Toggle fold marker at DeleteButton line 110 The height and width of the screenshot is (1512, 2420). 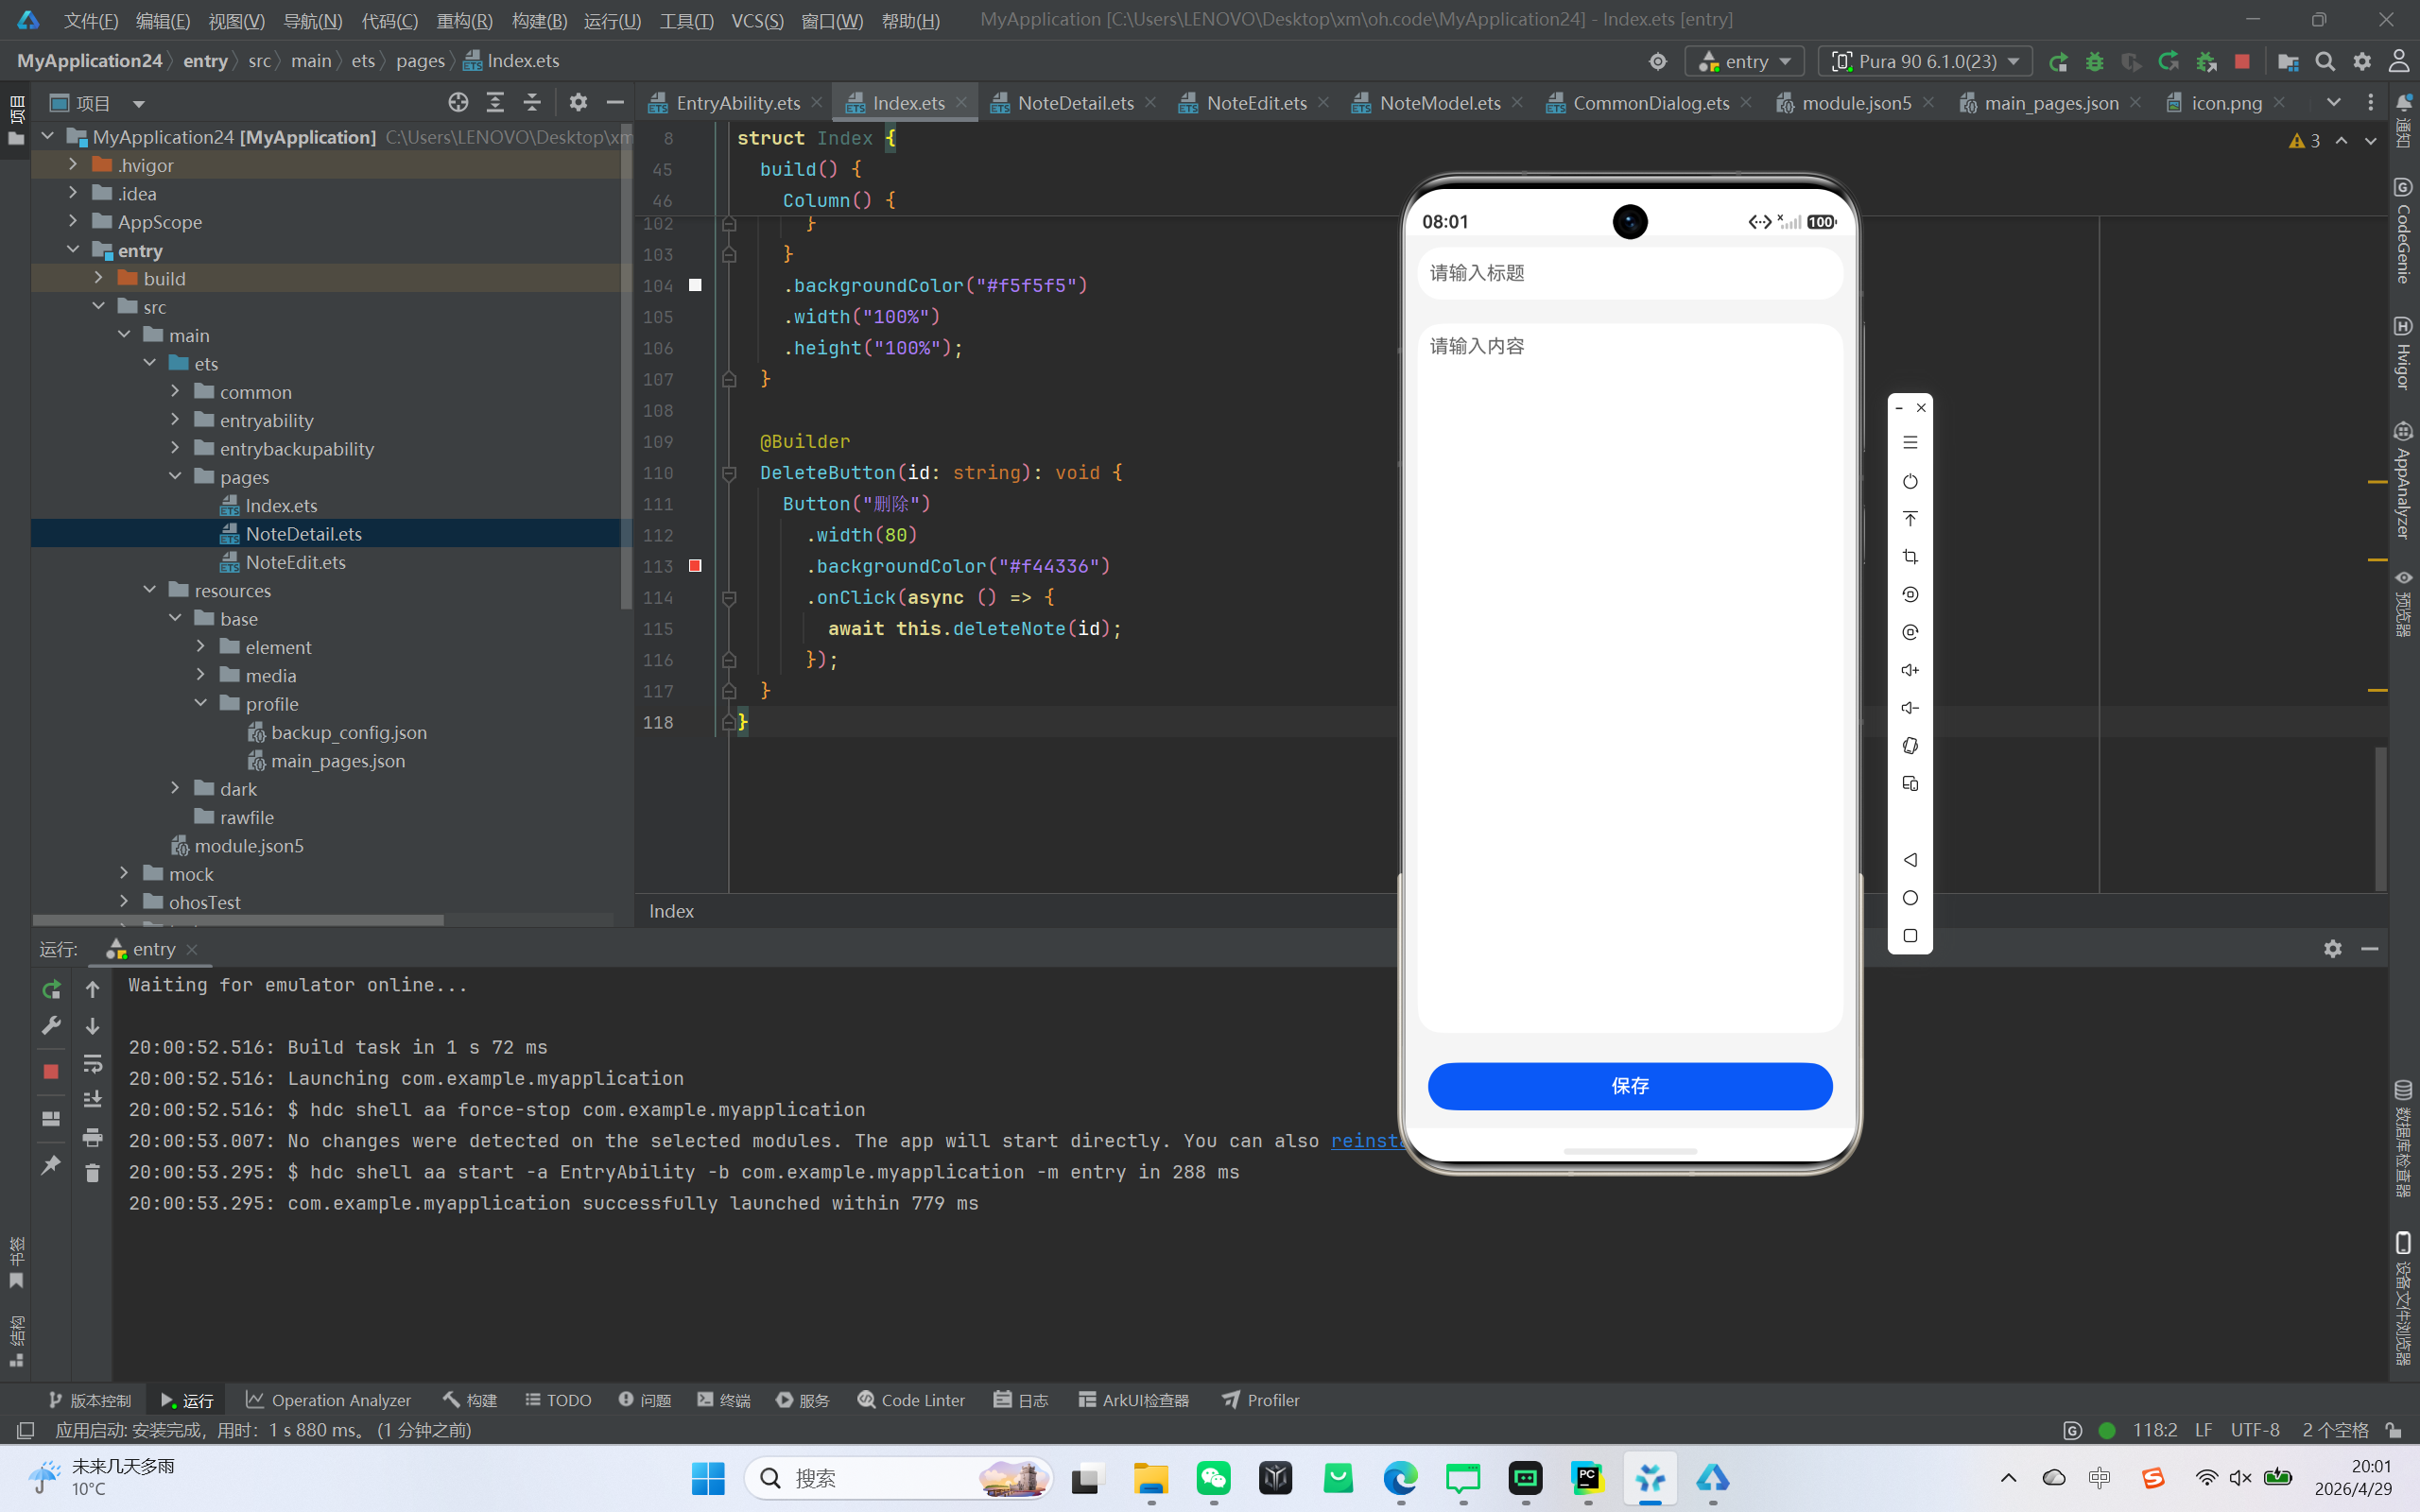(729, 473)
